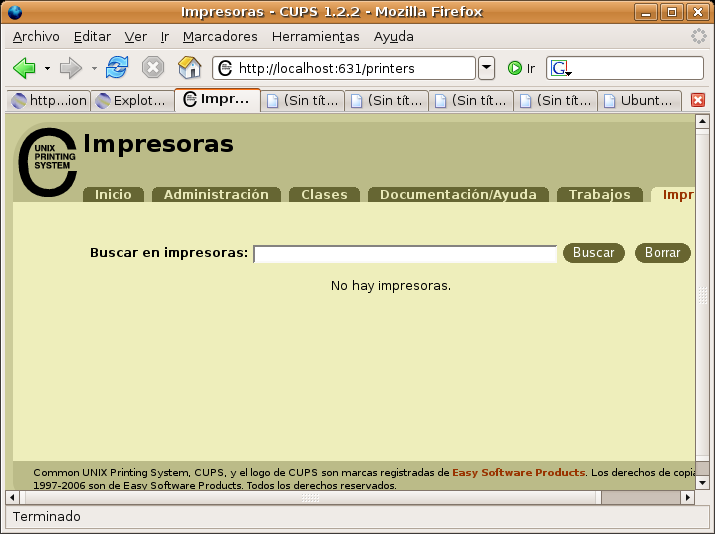Click the Google search engine icon
The height and width of the screenshot is (534, 715).
tap(560, 68)
